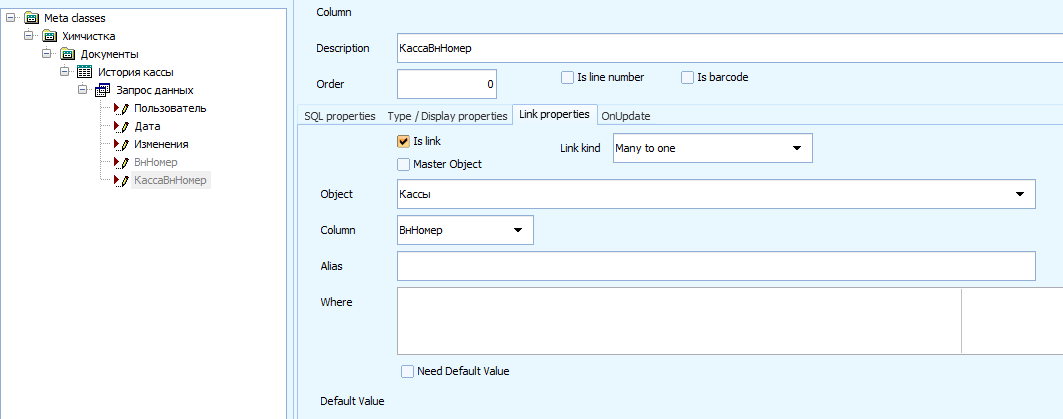Click the Meta classes folder icon
This screenshot has height=419, width=1063.
[x=31, y=18]
